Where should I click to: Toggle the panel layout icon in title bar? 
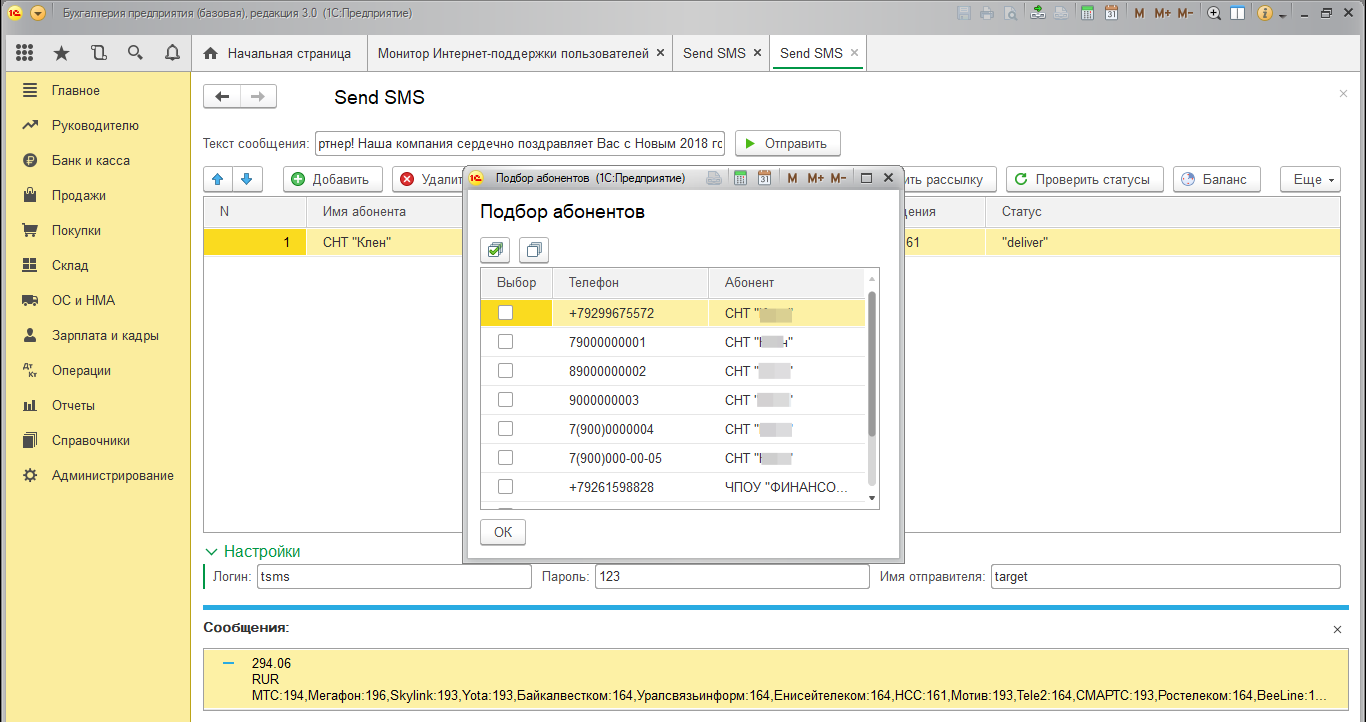click(1237, 13)
